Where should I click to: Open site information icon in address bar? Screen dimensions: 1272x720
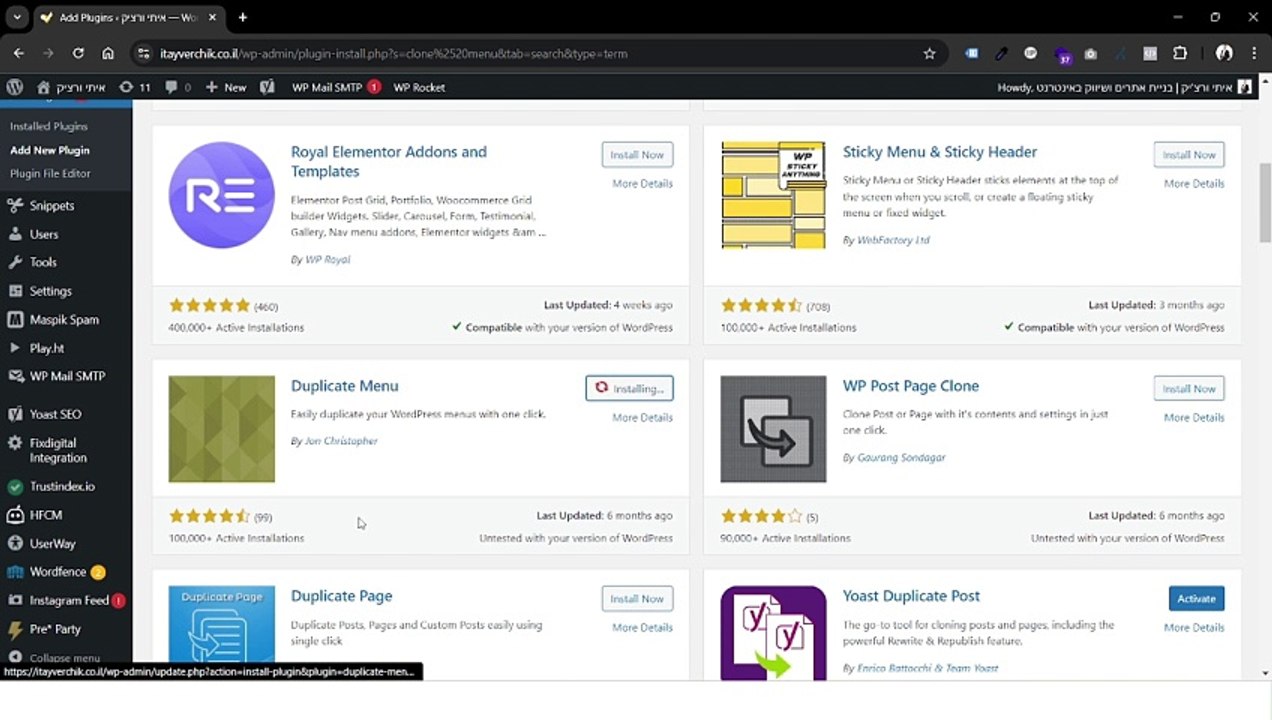click(x=143, y=53)
